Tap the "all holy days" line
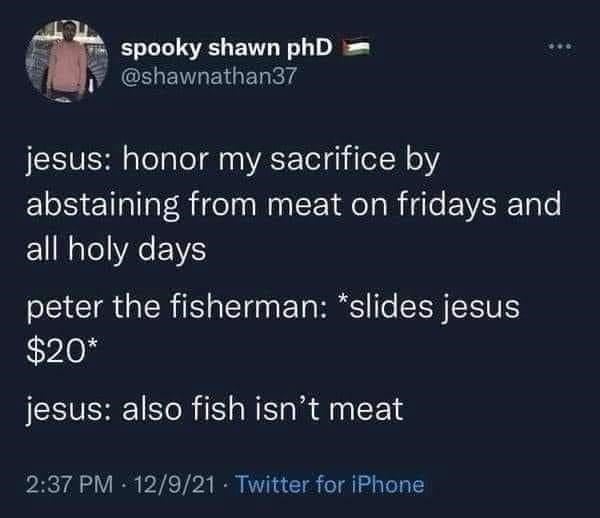600x518 pixels. [116, 251]
